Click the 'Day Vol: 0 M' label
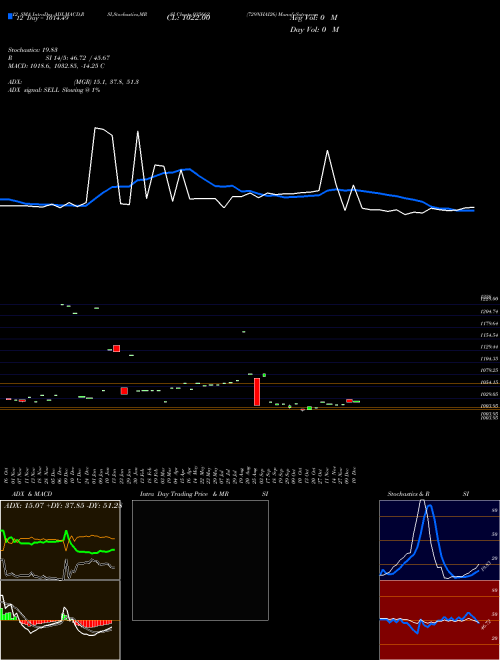The image size is (500, 660). 314,29
